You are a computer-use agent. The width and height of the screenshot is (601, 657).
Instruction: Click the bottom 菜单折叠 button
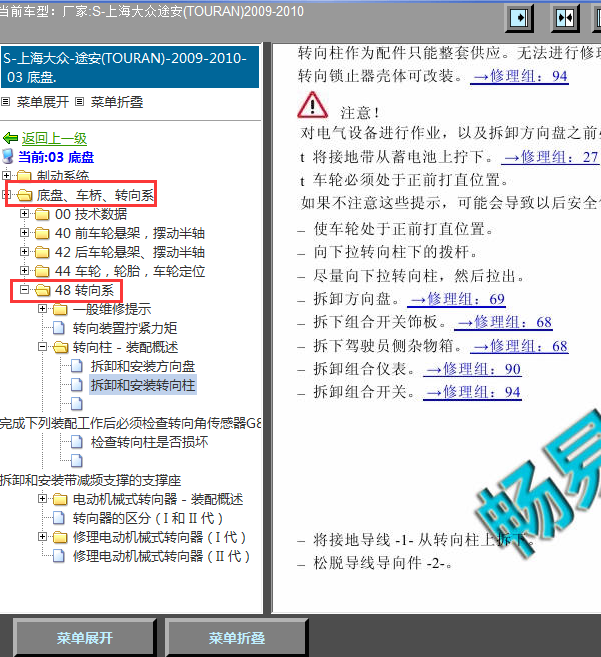tap(237, 638)
